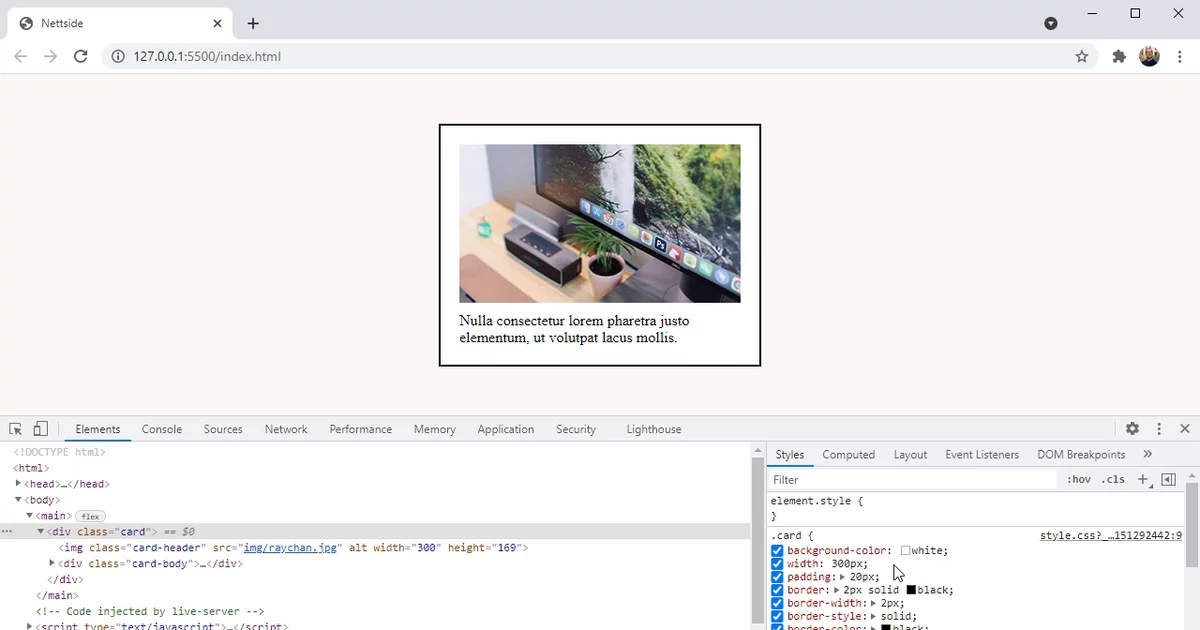1200x630 pixels.
Task: Open the Computed styles tab
Action: click(849, 454)
